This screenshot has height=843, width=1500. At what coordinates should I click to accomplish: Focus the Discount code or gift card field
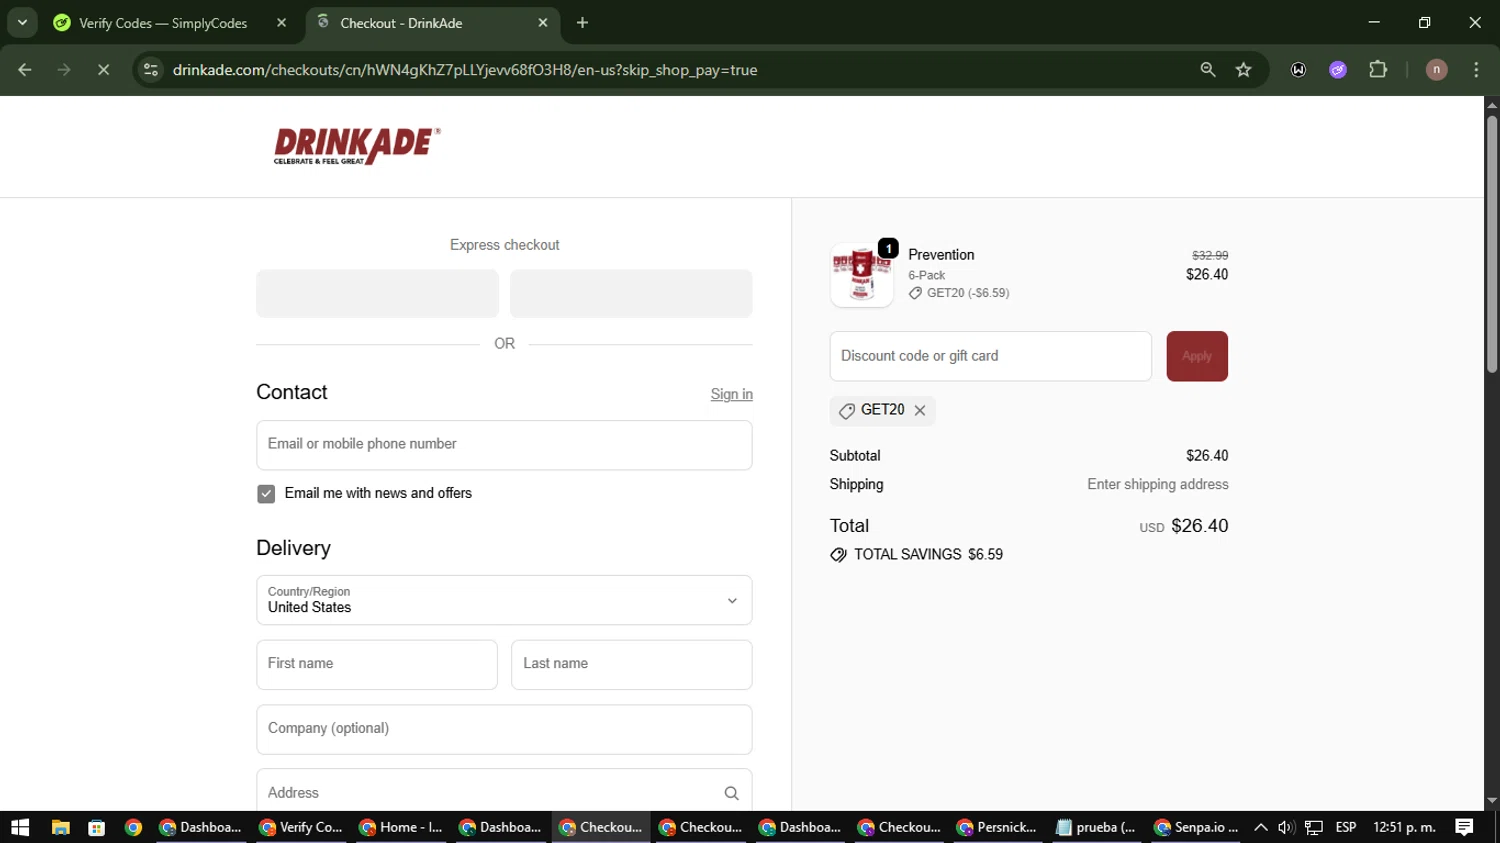click(x=990, y=356)
